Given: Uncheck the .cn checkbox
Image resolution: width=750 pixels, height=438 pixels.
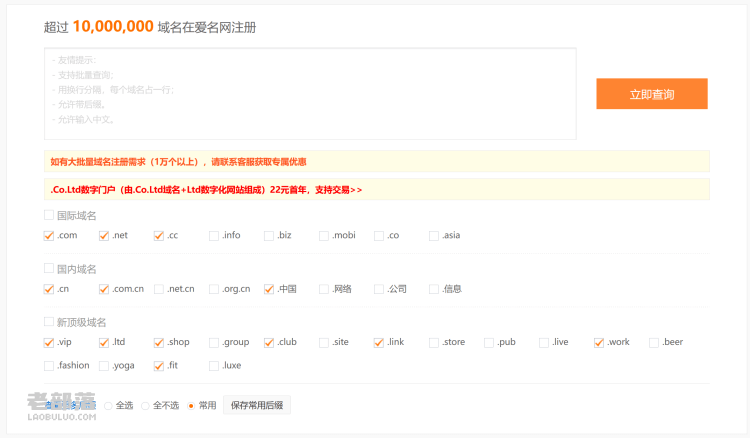Looking at the screenshot, I should tap(49, 289).
